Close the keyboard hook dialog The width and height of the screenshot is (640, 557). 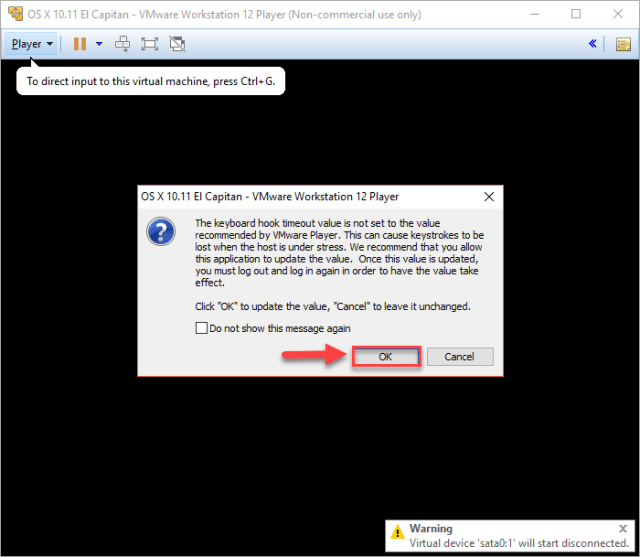pyautogui.click(x=489, y=197)
